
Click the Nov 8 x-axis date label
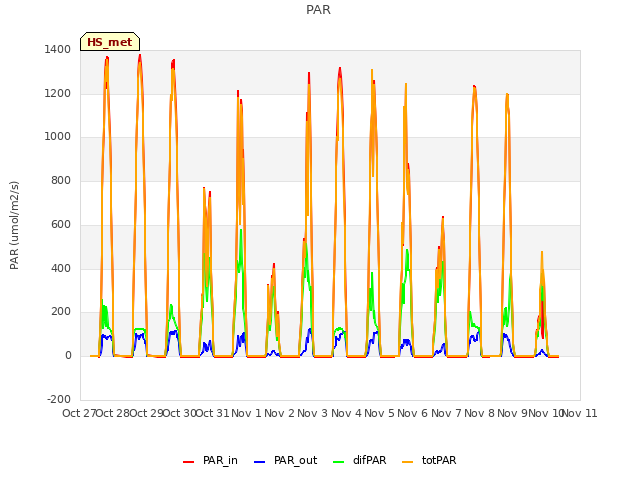480,413
